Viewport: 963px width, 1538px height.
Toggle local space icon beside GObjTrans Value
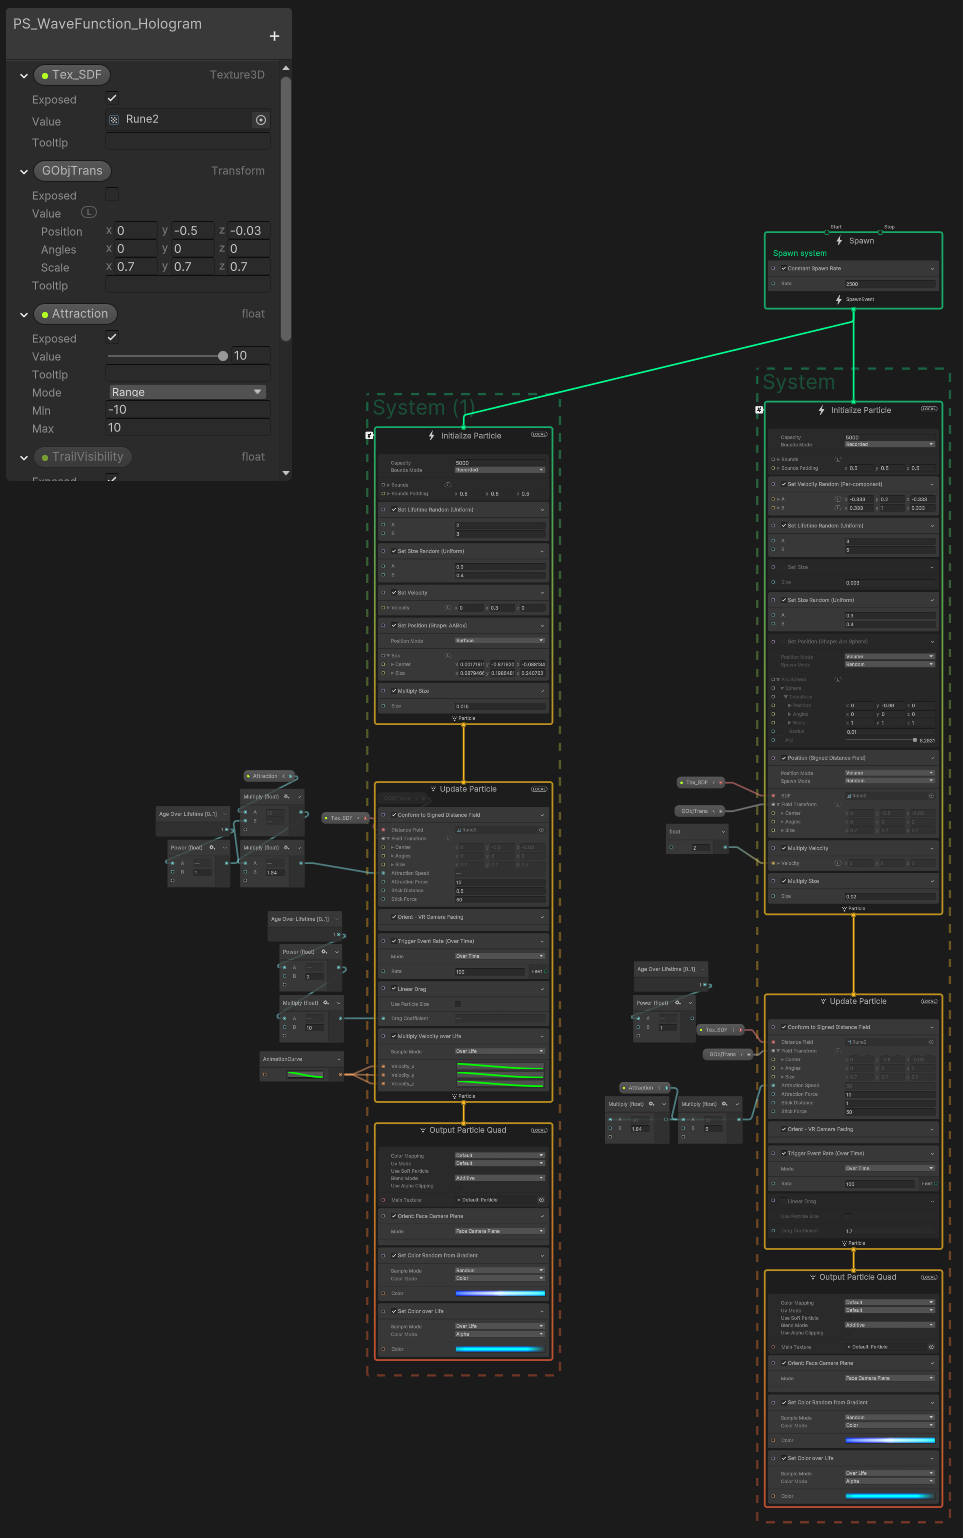tap(89, 212)
